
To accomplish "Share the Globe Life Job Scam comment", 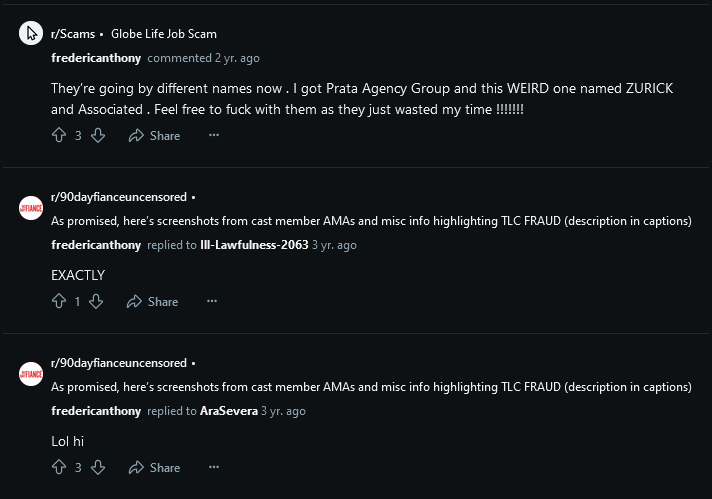I will pos(154,136).
